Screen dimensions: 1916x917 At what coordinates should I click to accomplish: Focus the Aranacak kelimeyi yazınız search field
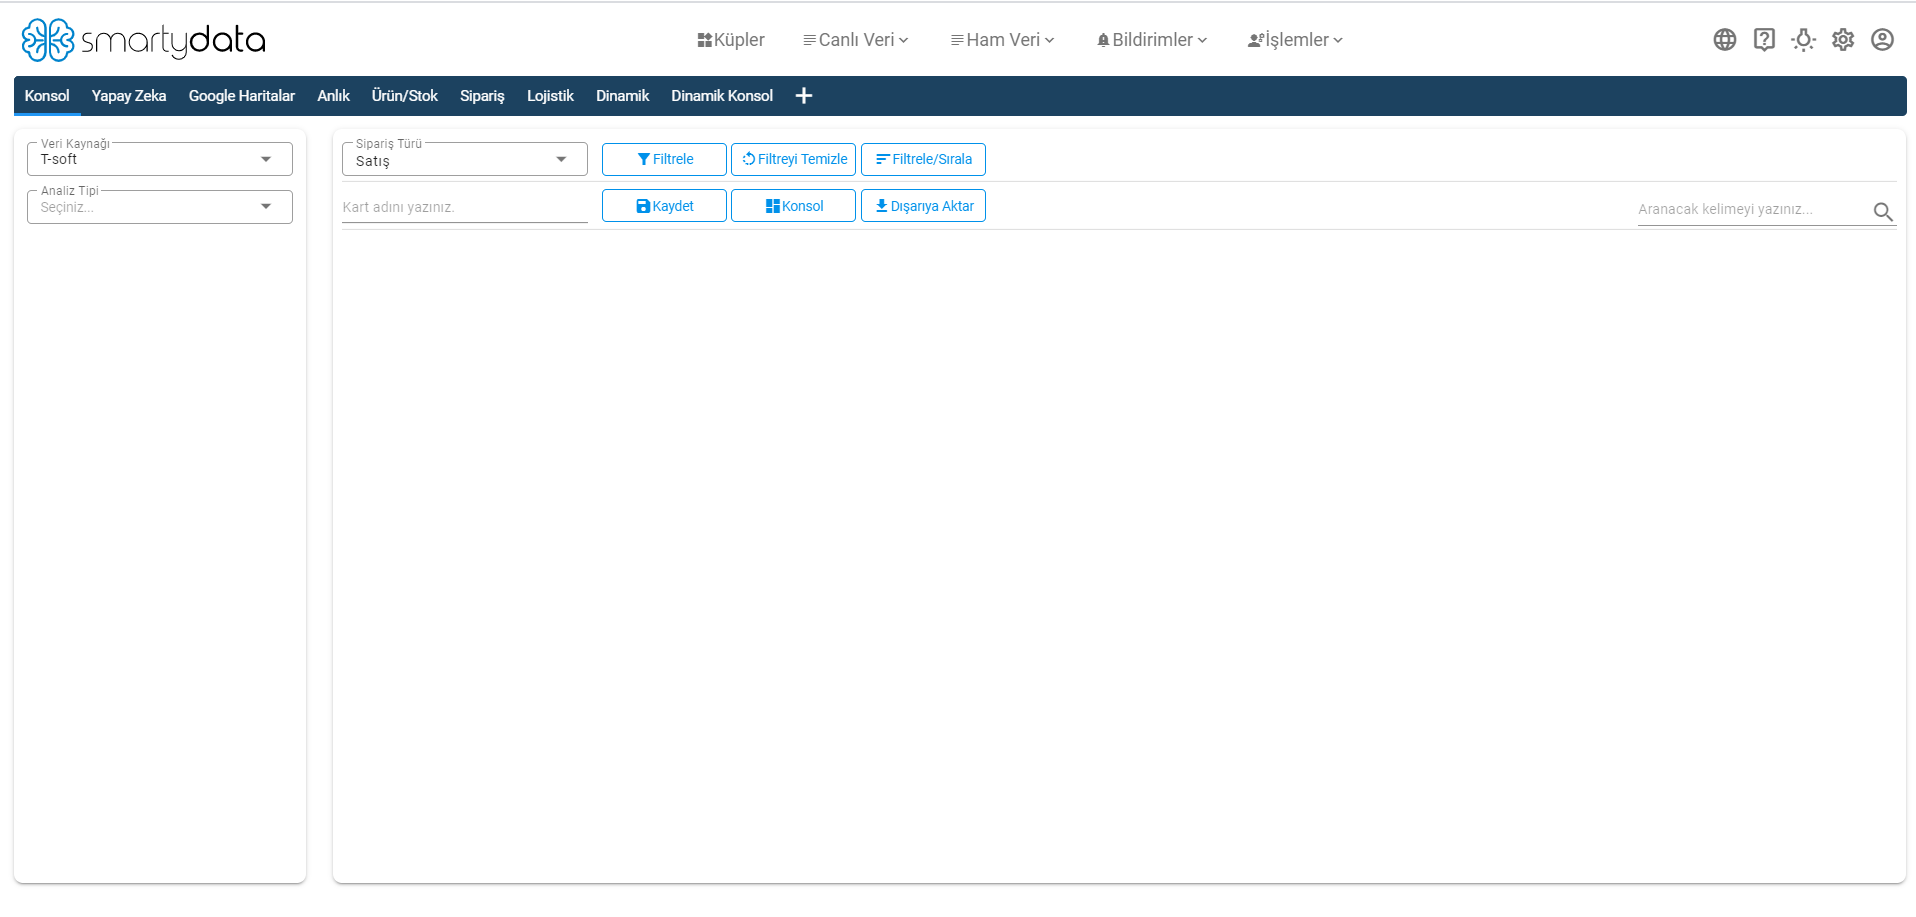1753,210
